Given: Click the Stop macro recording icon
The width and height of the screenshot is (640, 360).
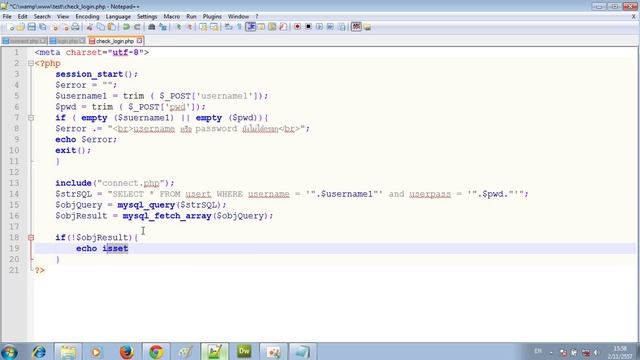Looking at the screenshot, I should click(x=308, y=27).
